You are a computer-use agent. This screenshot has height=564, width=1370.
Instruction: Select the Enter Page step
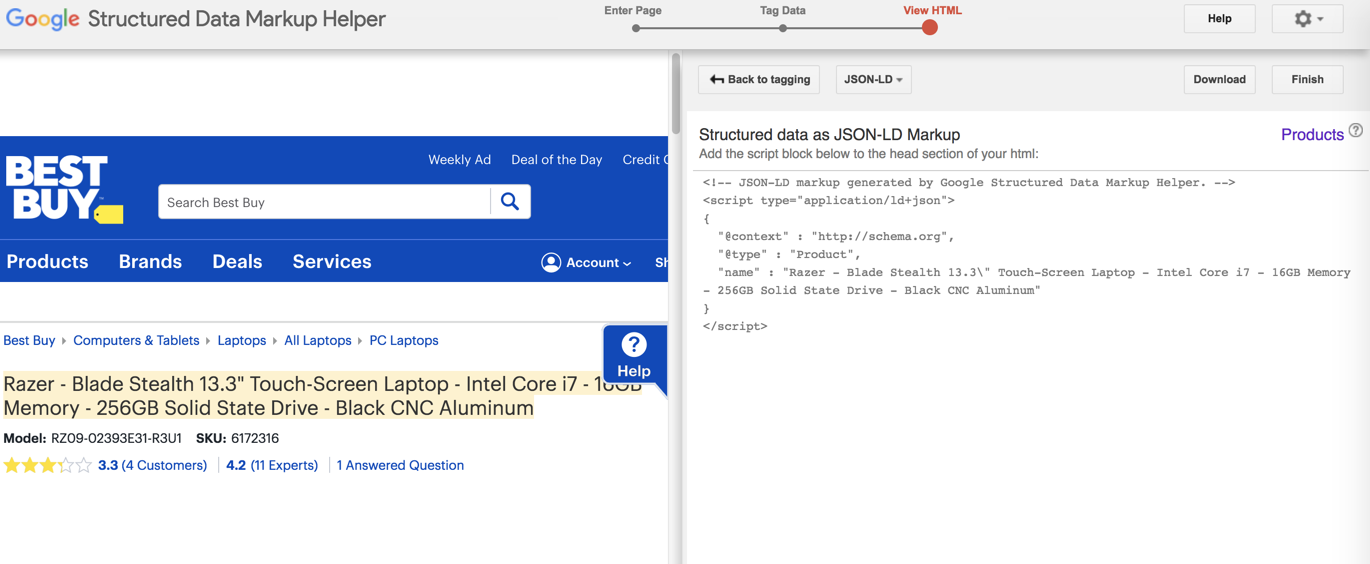pos(636,28)
